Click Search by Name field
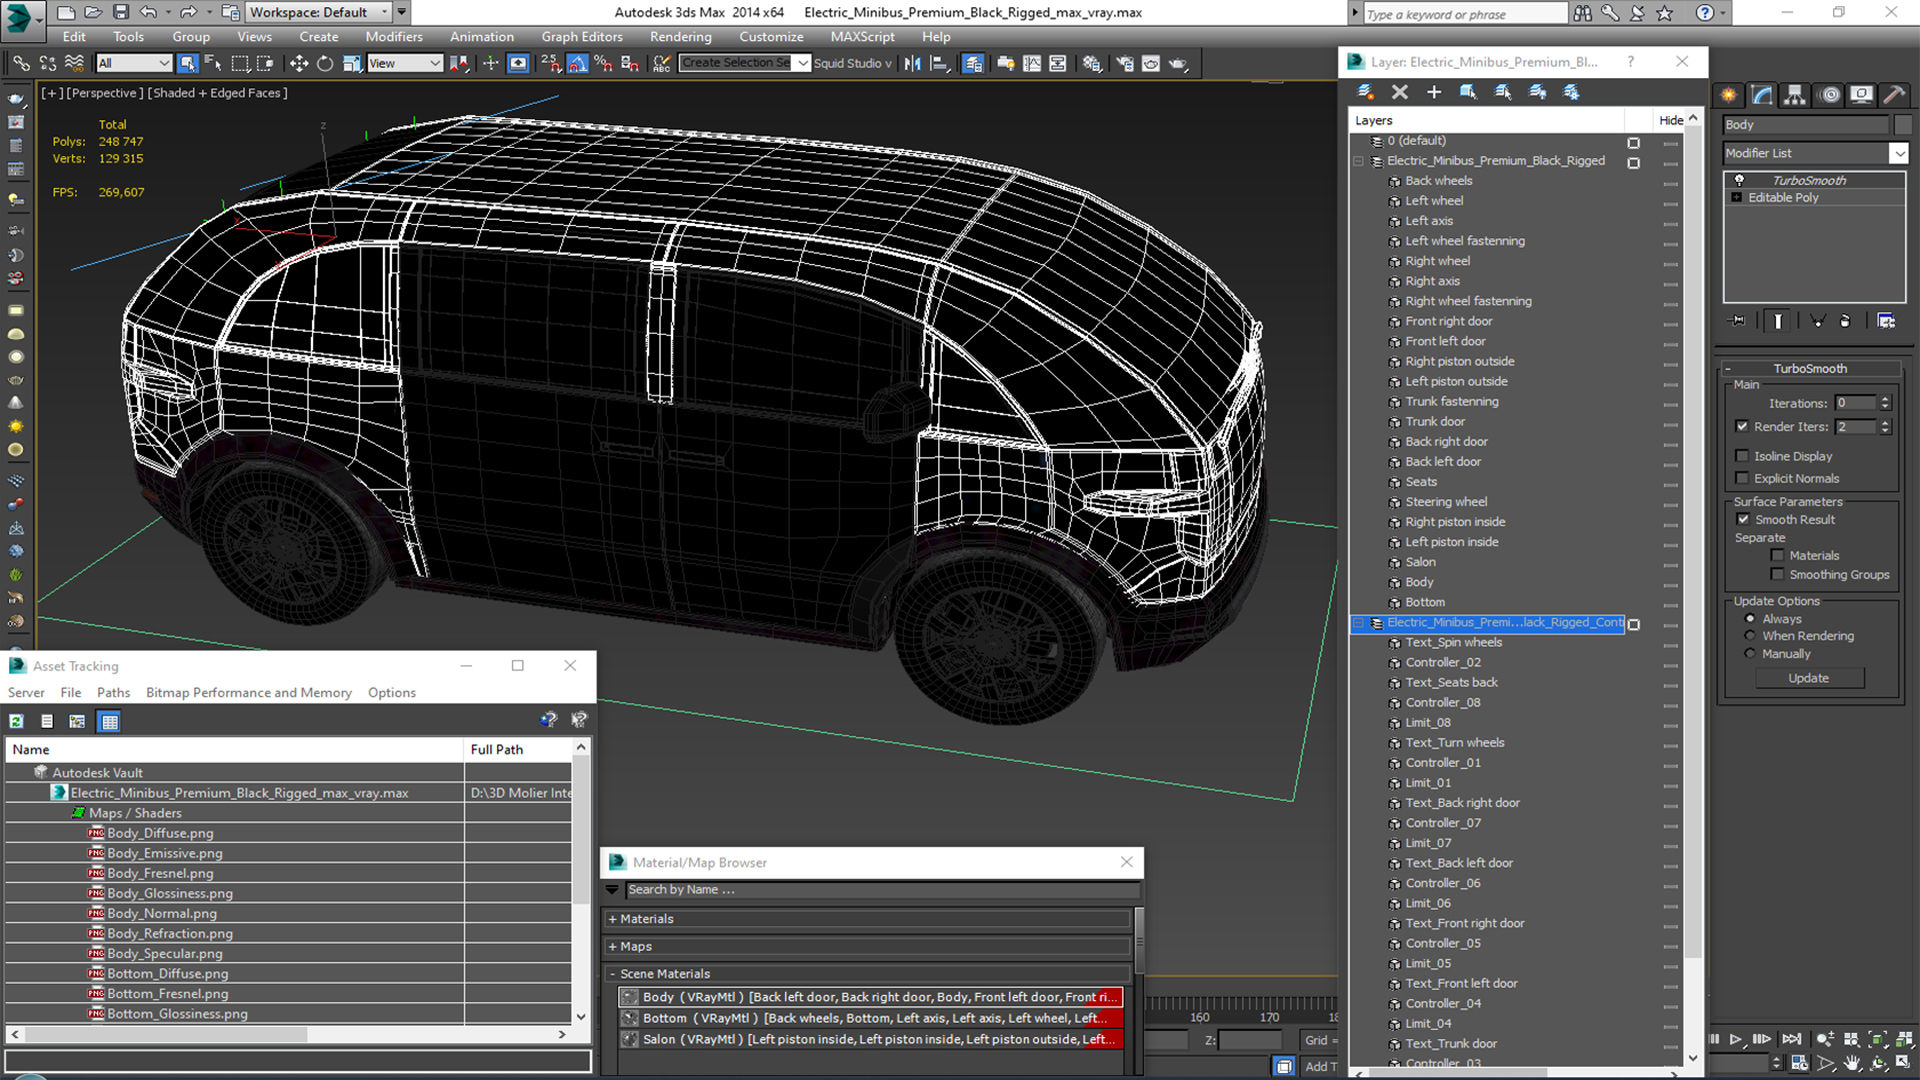Viewport: 1920px width, 1080px height. click(882, 890)
